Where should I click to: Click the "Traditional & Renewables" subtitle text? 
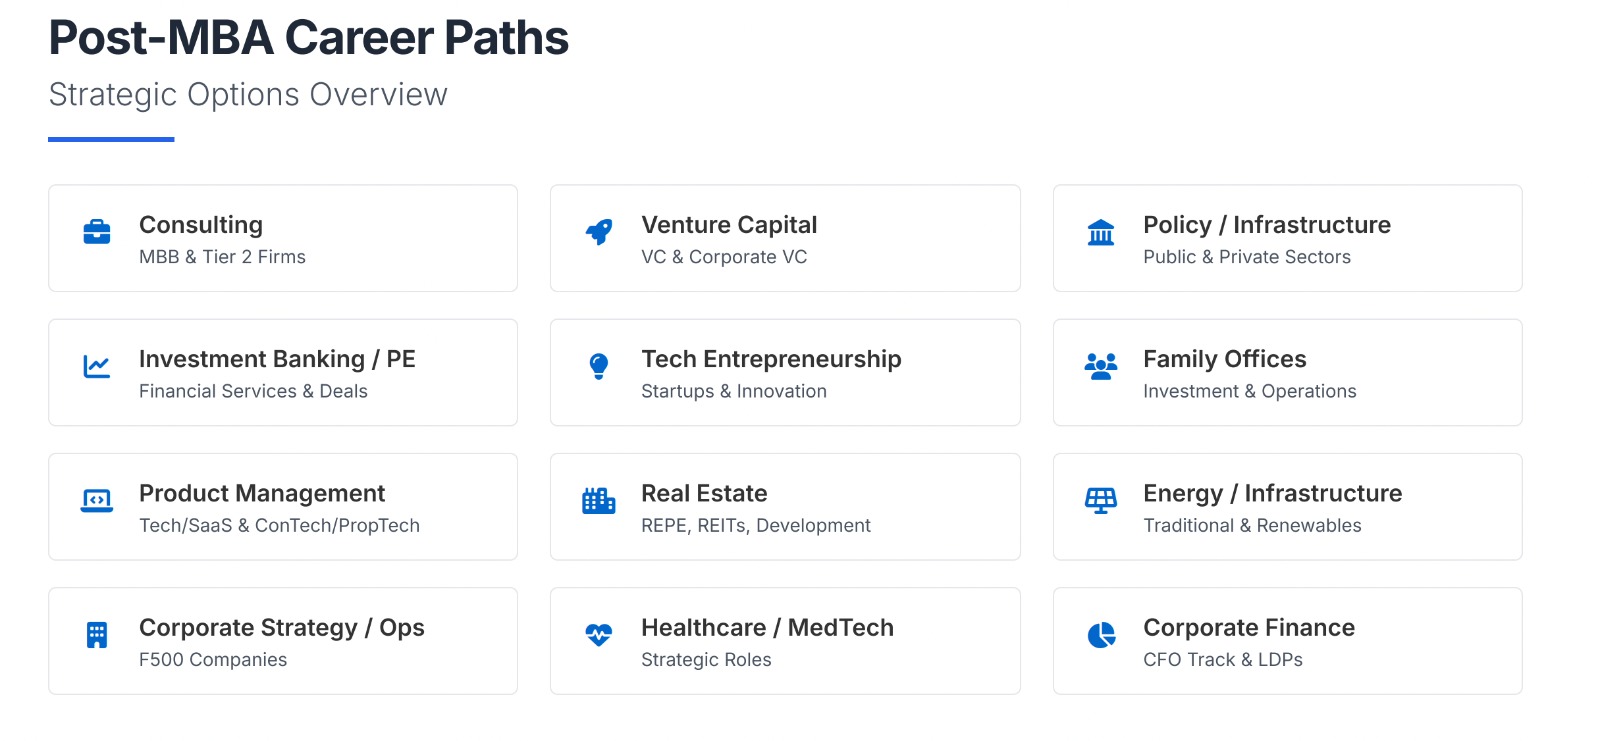[1252, 526]
